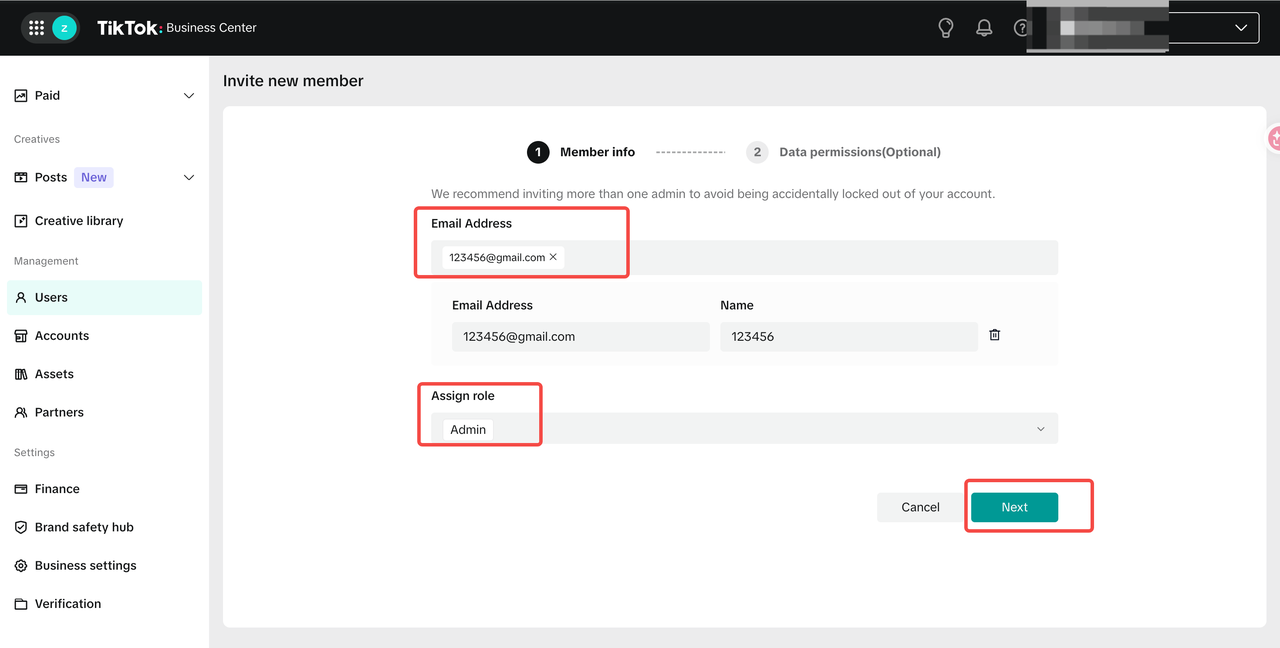Viewport: 1280px width, 648px height.
Task: Click the Posts icon
Action: (x=21, y=178)
